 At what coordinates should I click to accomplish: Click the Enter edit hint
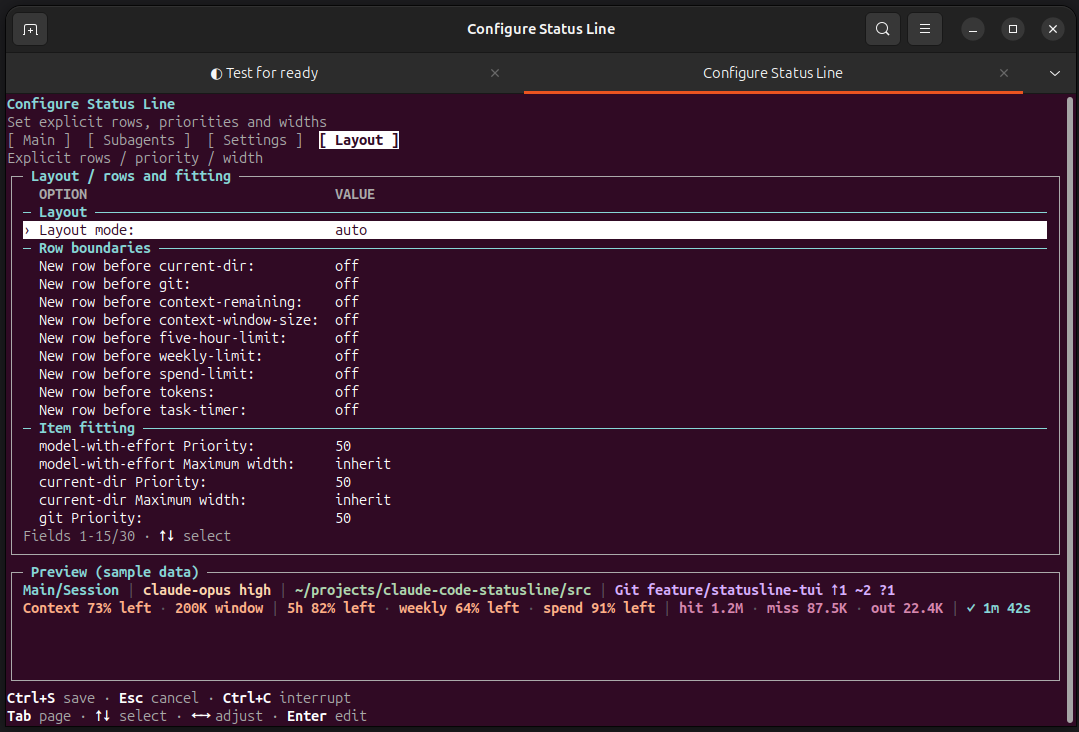click(327, 716)
